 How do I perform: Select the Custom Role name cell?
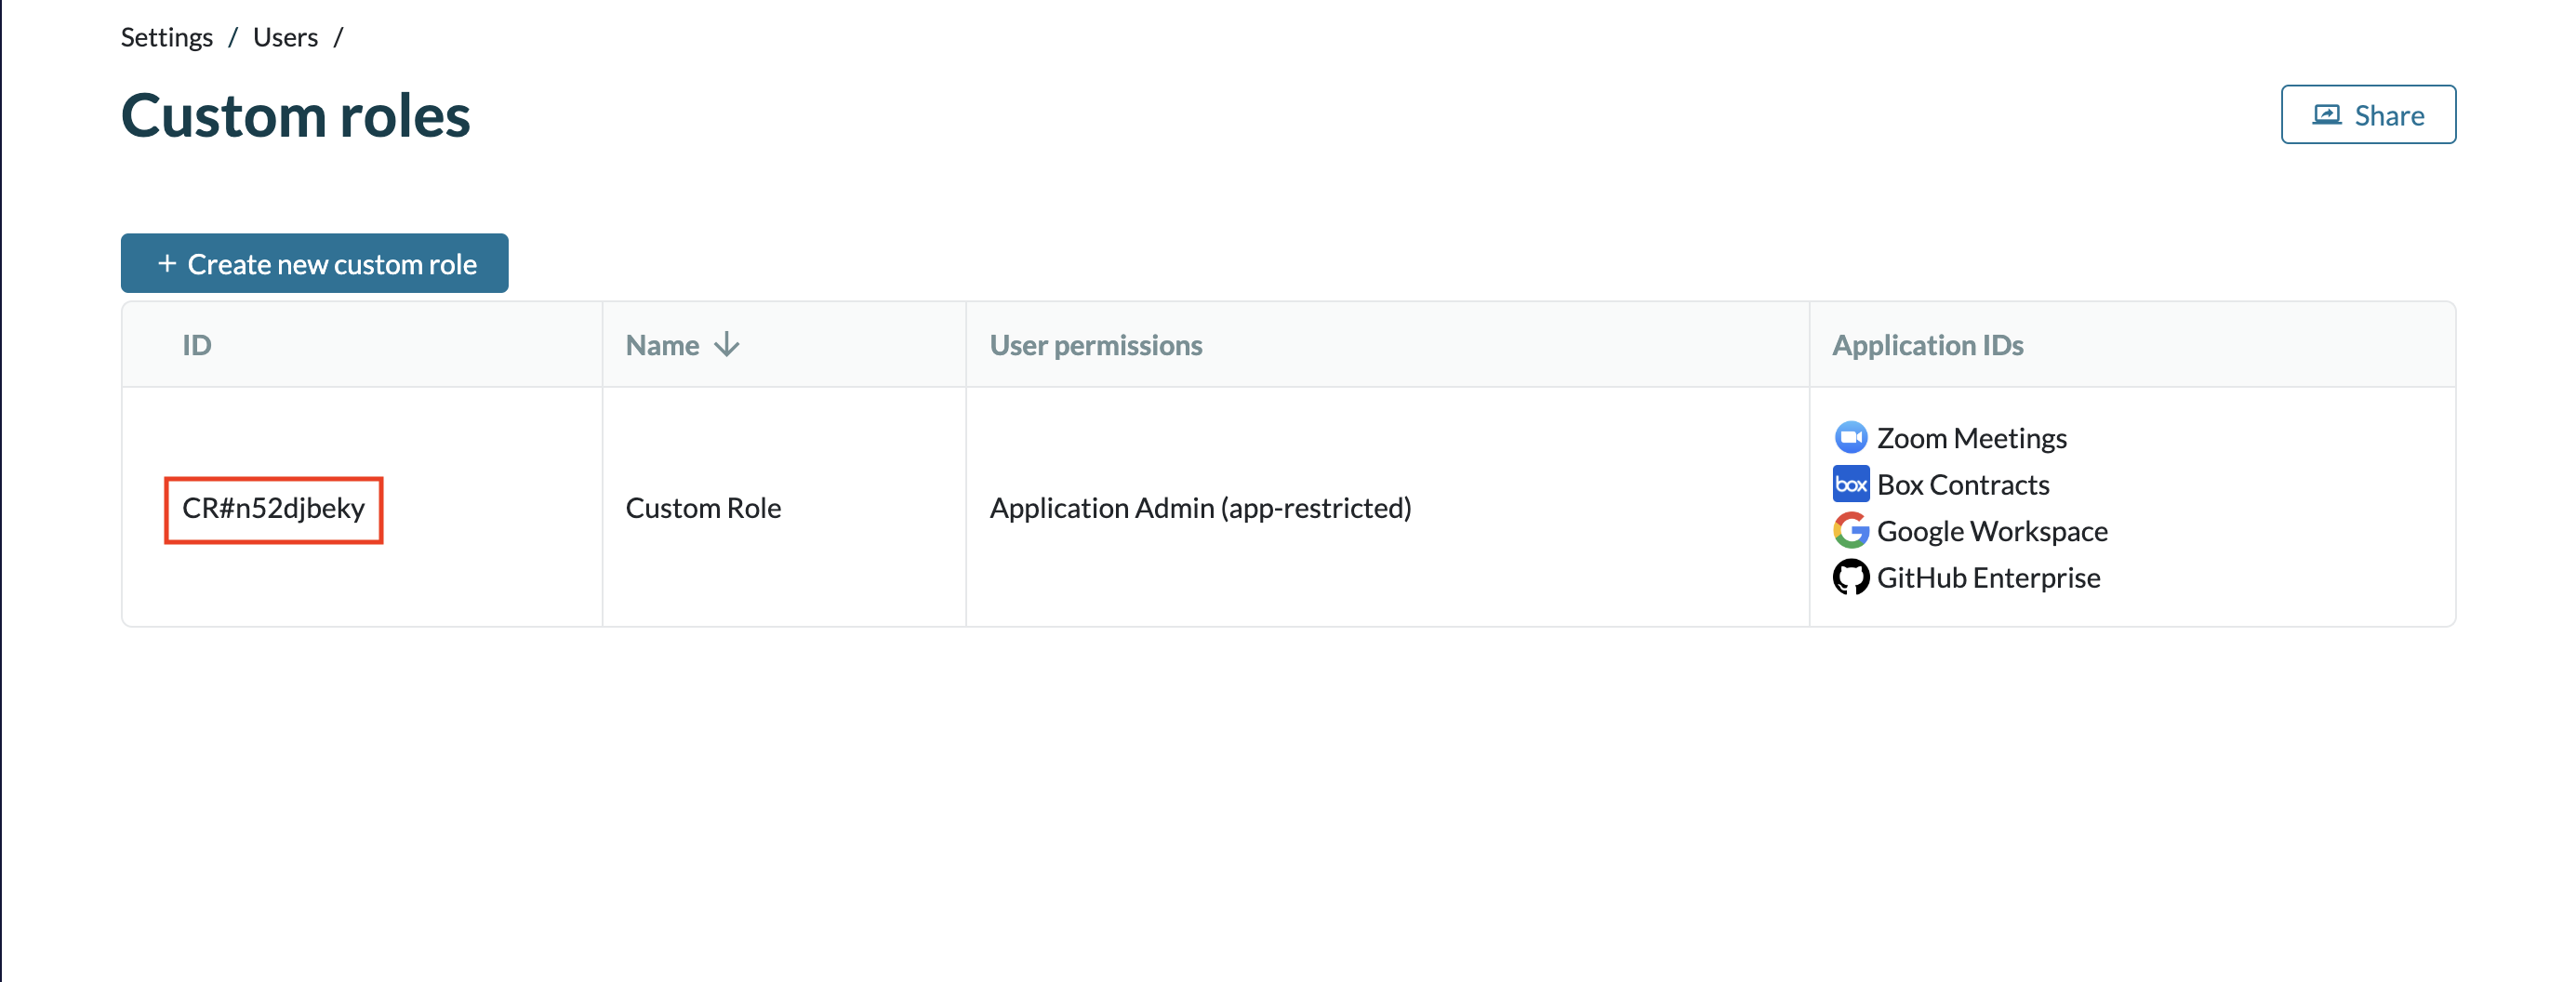703,509
